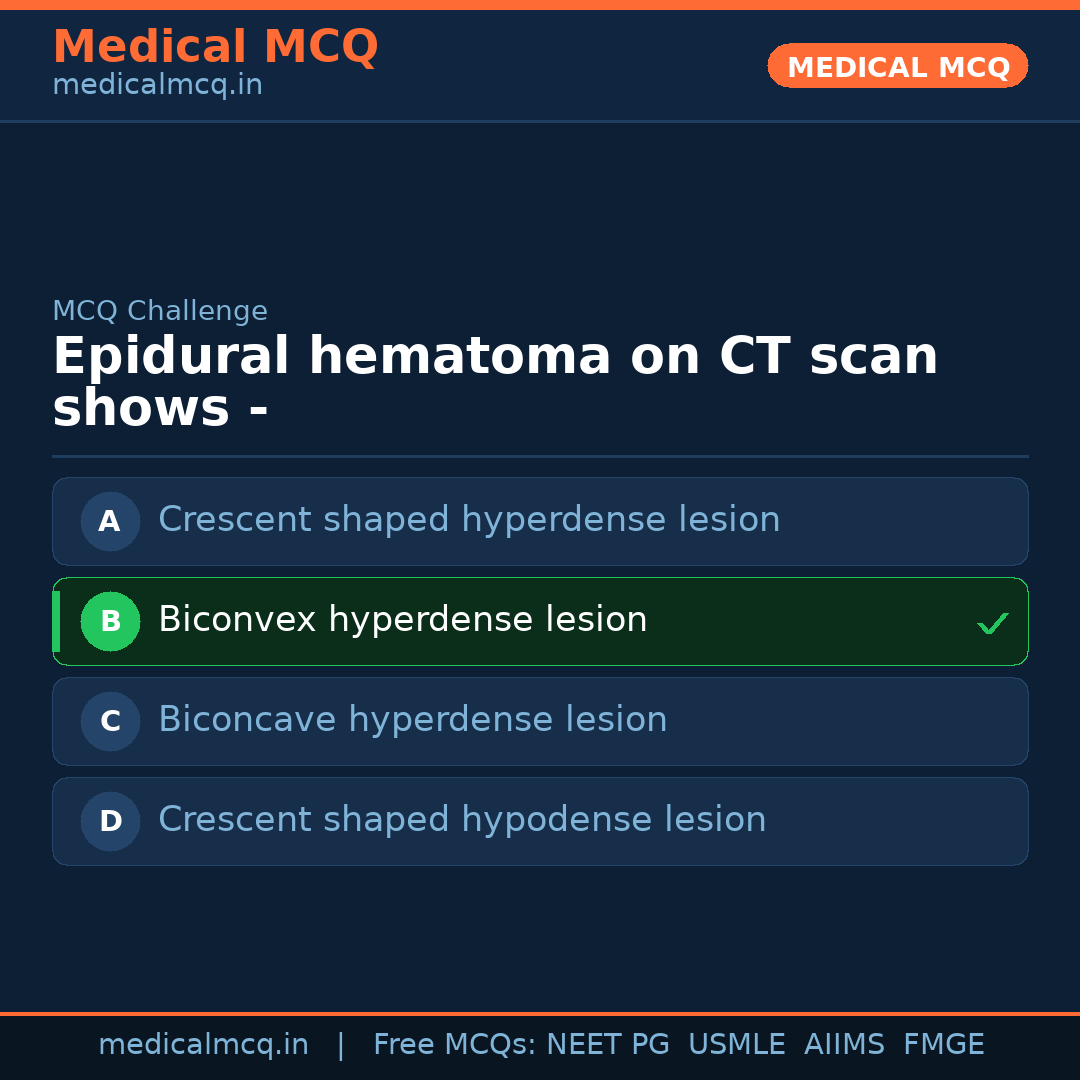Click the 'MCQ Challenge' label above the question

pos(160,311)
